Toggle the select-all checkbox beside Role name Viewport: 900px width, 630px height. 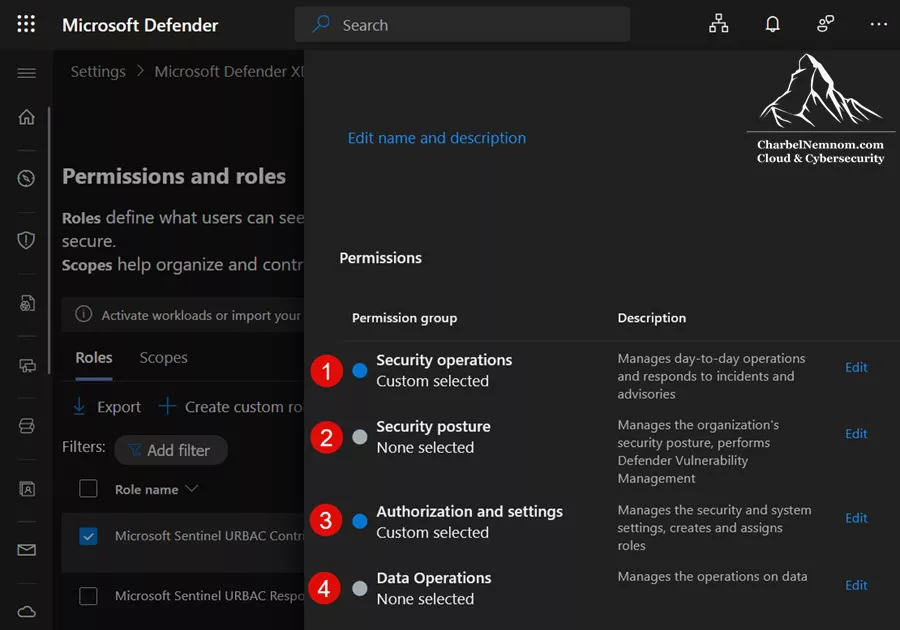pos(88,489)
